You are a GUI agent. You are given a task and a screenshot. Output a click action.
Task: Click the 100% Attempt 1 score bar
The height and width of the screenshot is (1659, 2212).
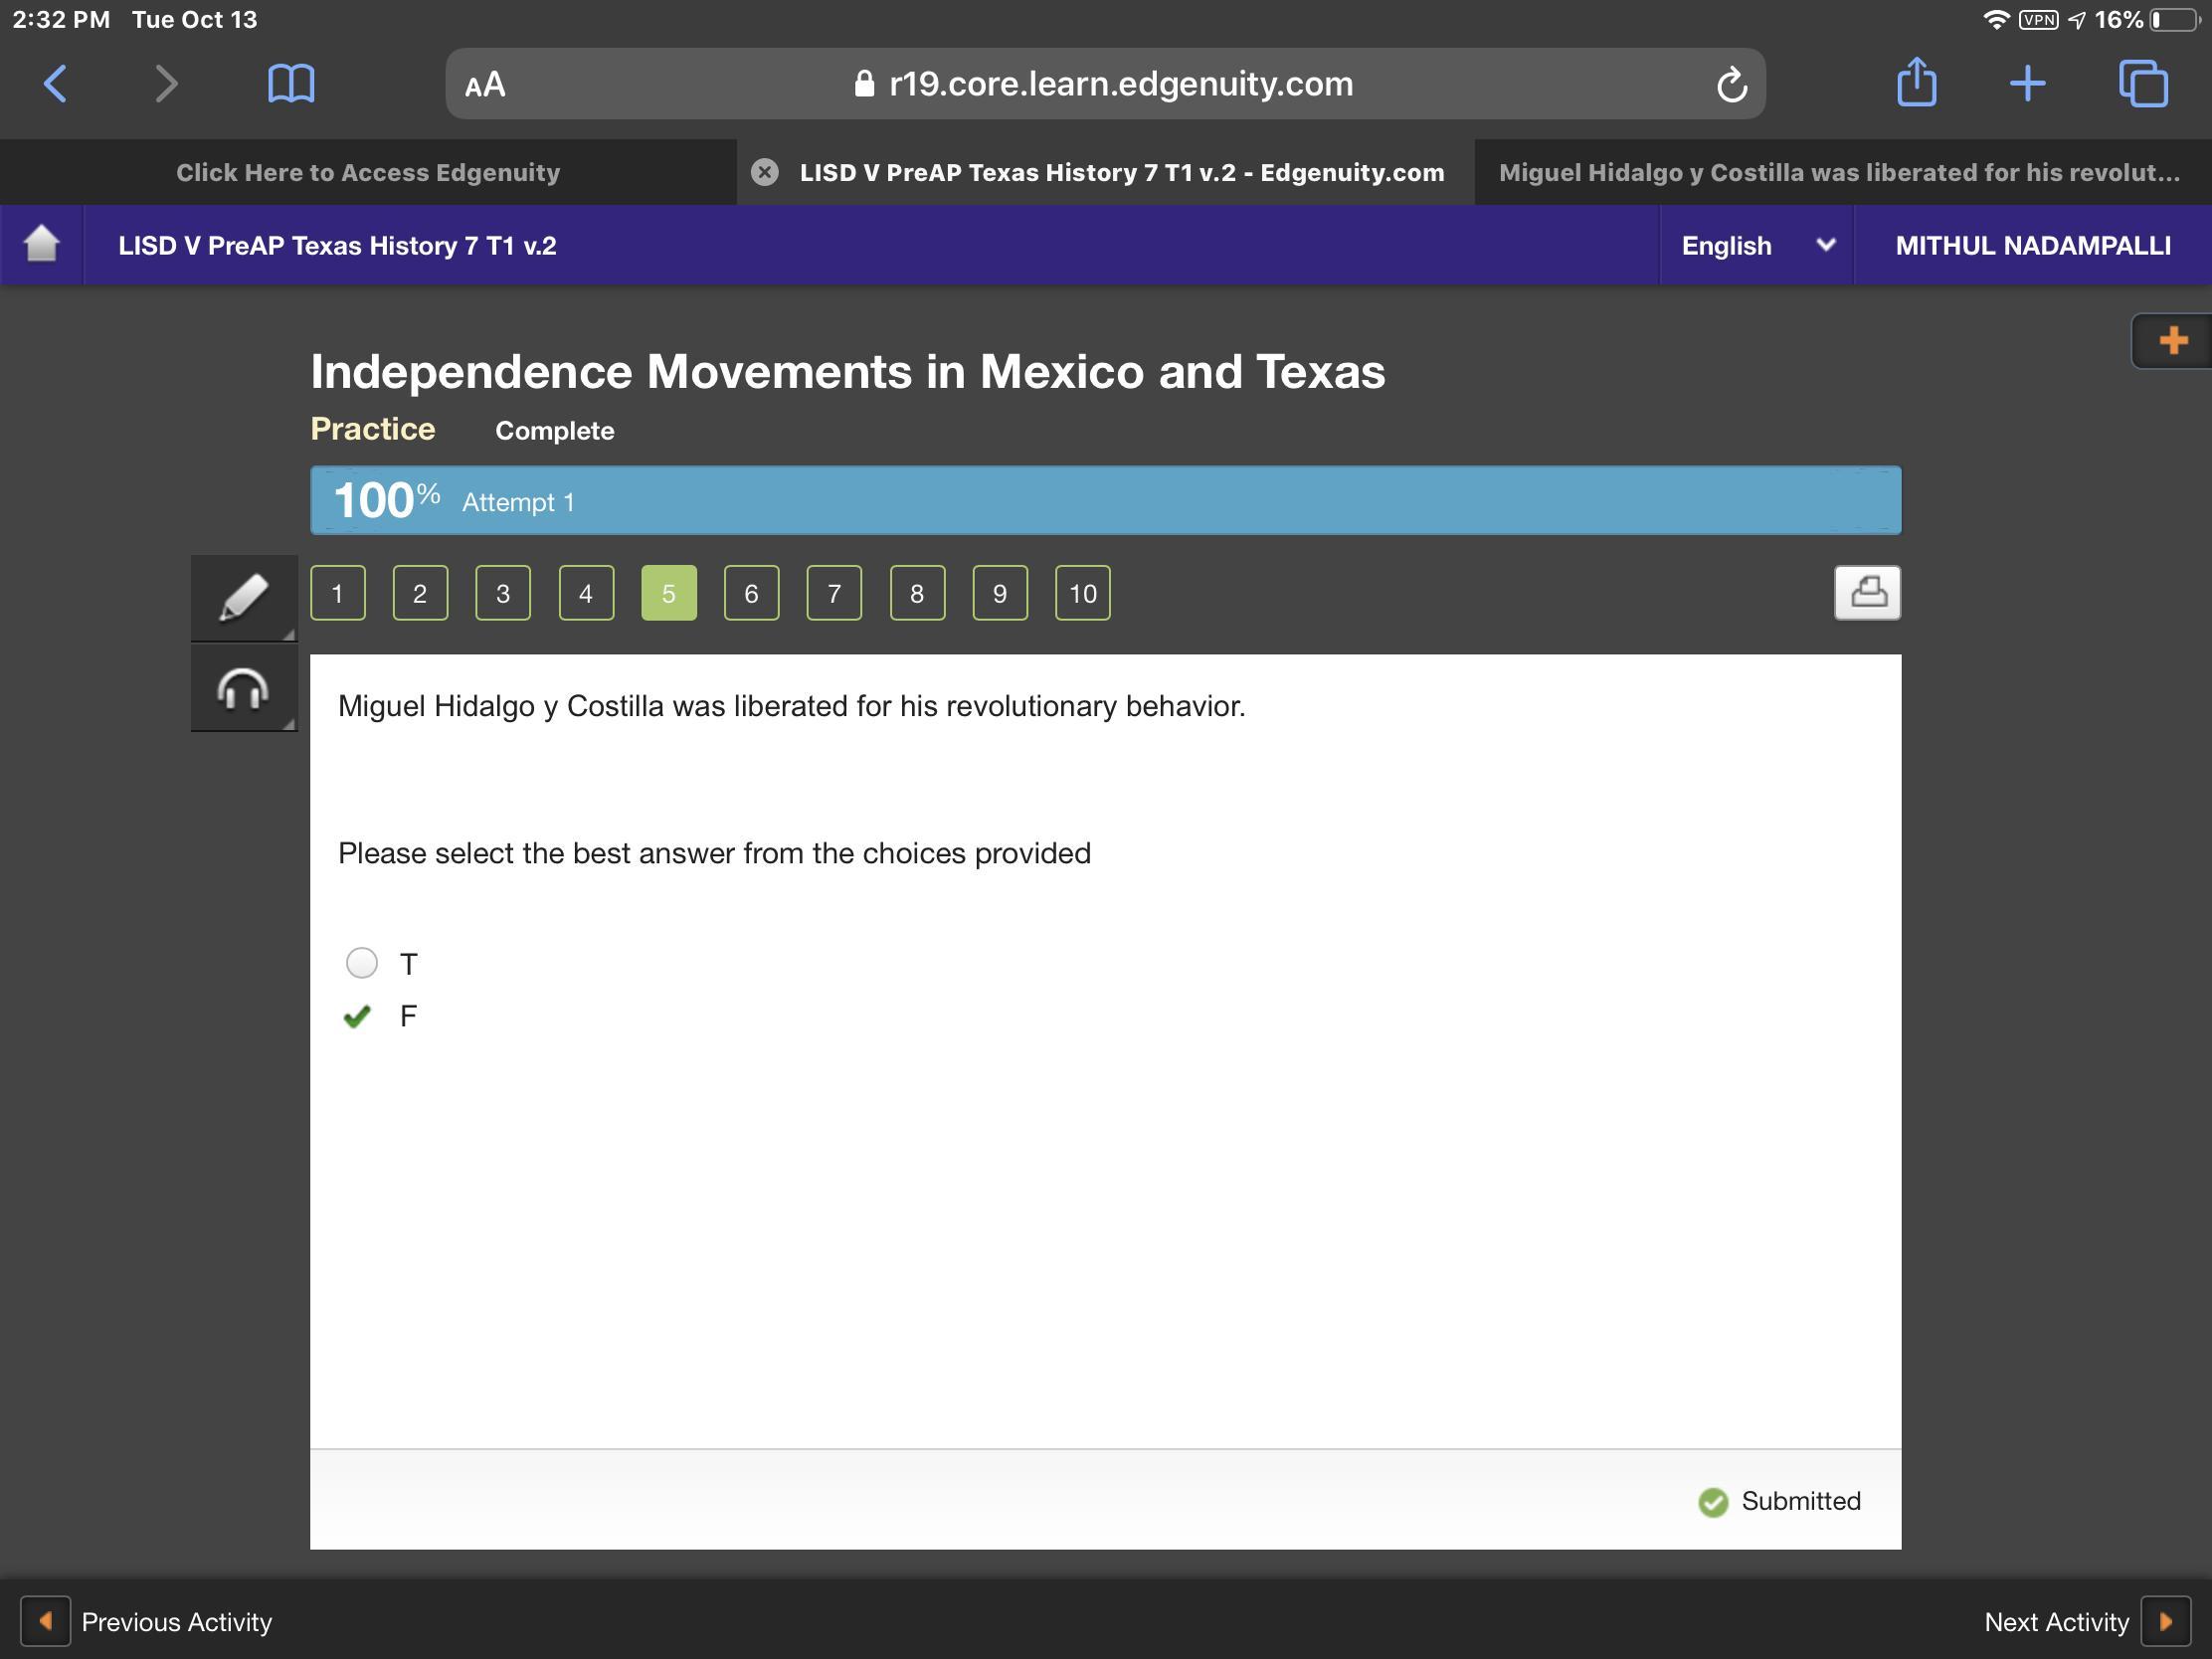[1104, 500]
